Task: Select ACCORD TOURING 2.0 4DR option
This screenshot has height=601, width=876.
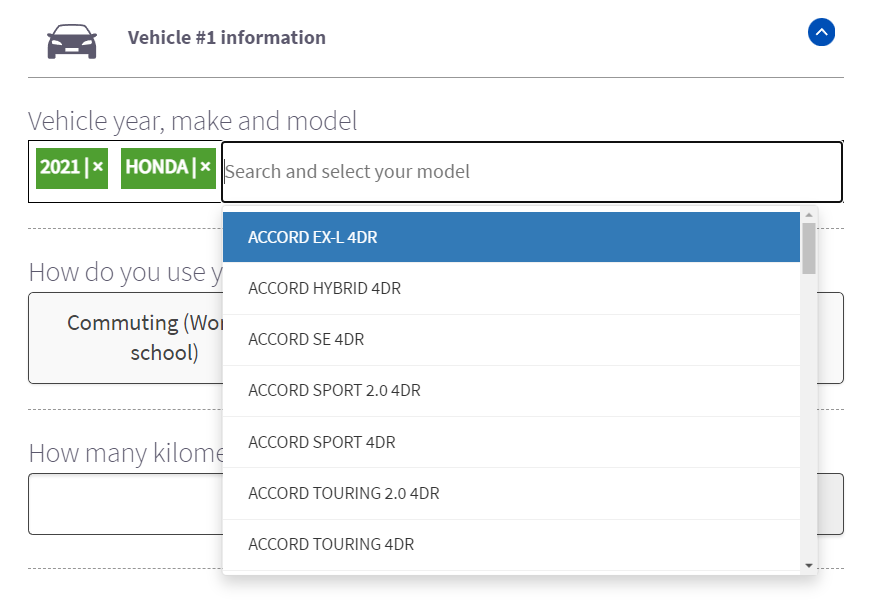Action: point(510,493)
